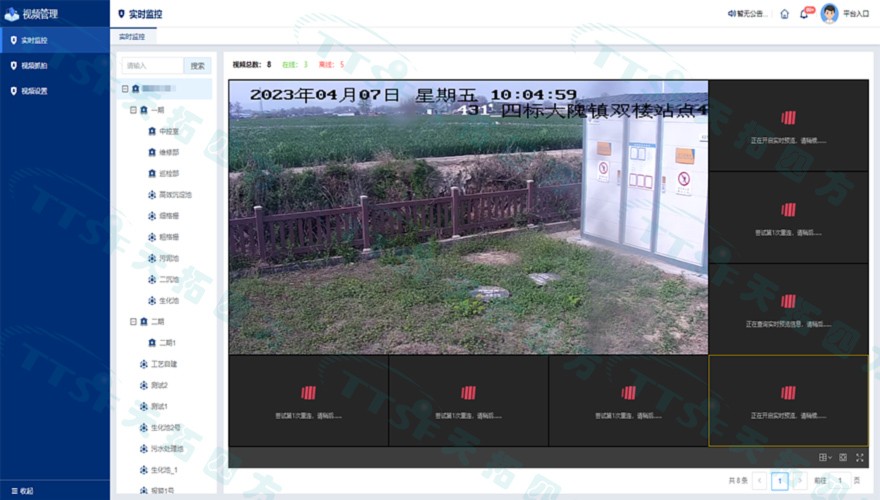Collapse sidebar with 收起 button
The image size is (880, 500).
coord(21,491)
